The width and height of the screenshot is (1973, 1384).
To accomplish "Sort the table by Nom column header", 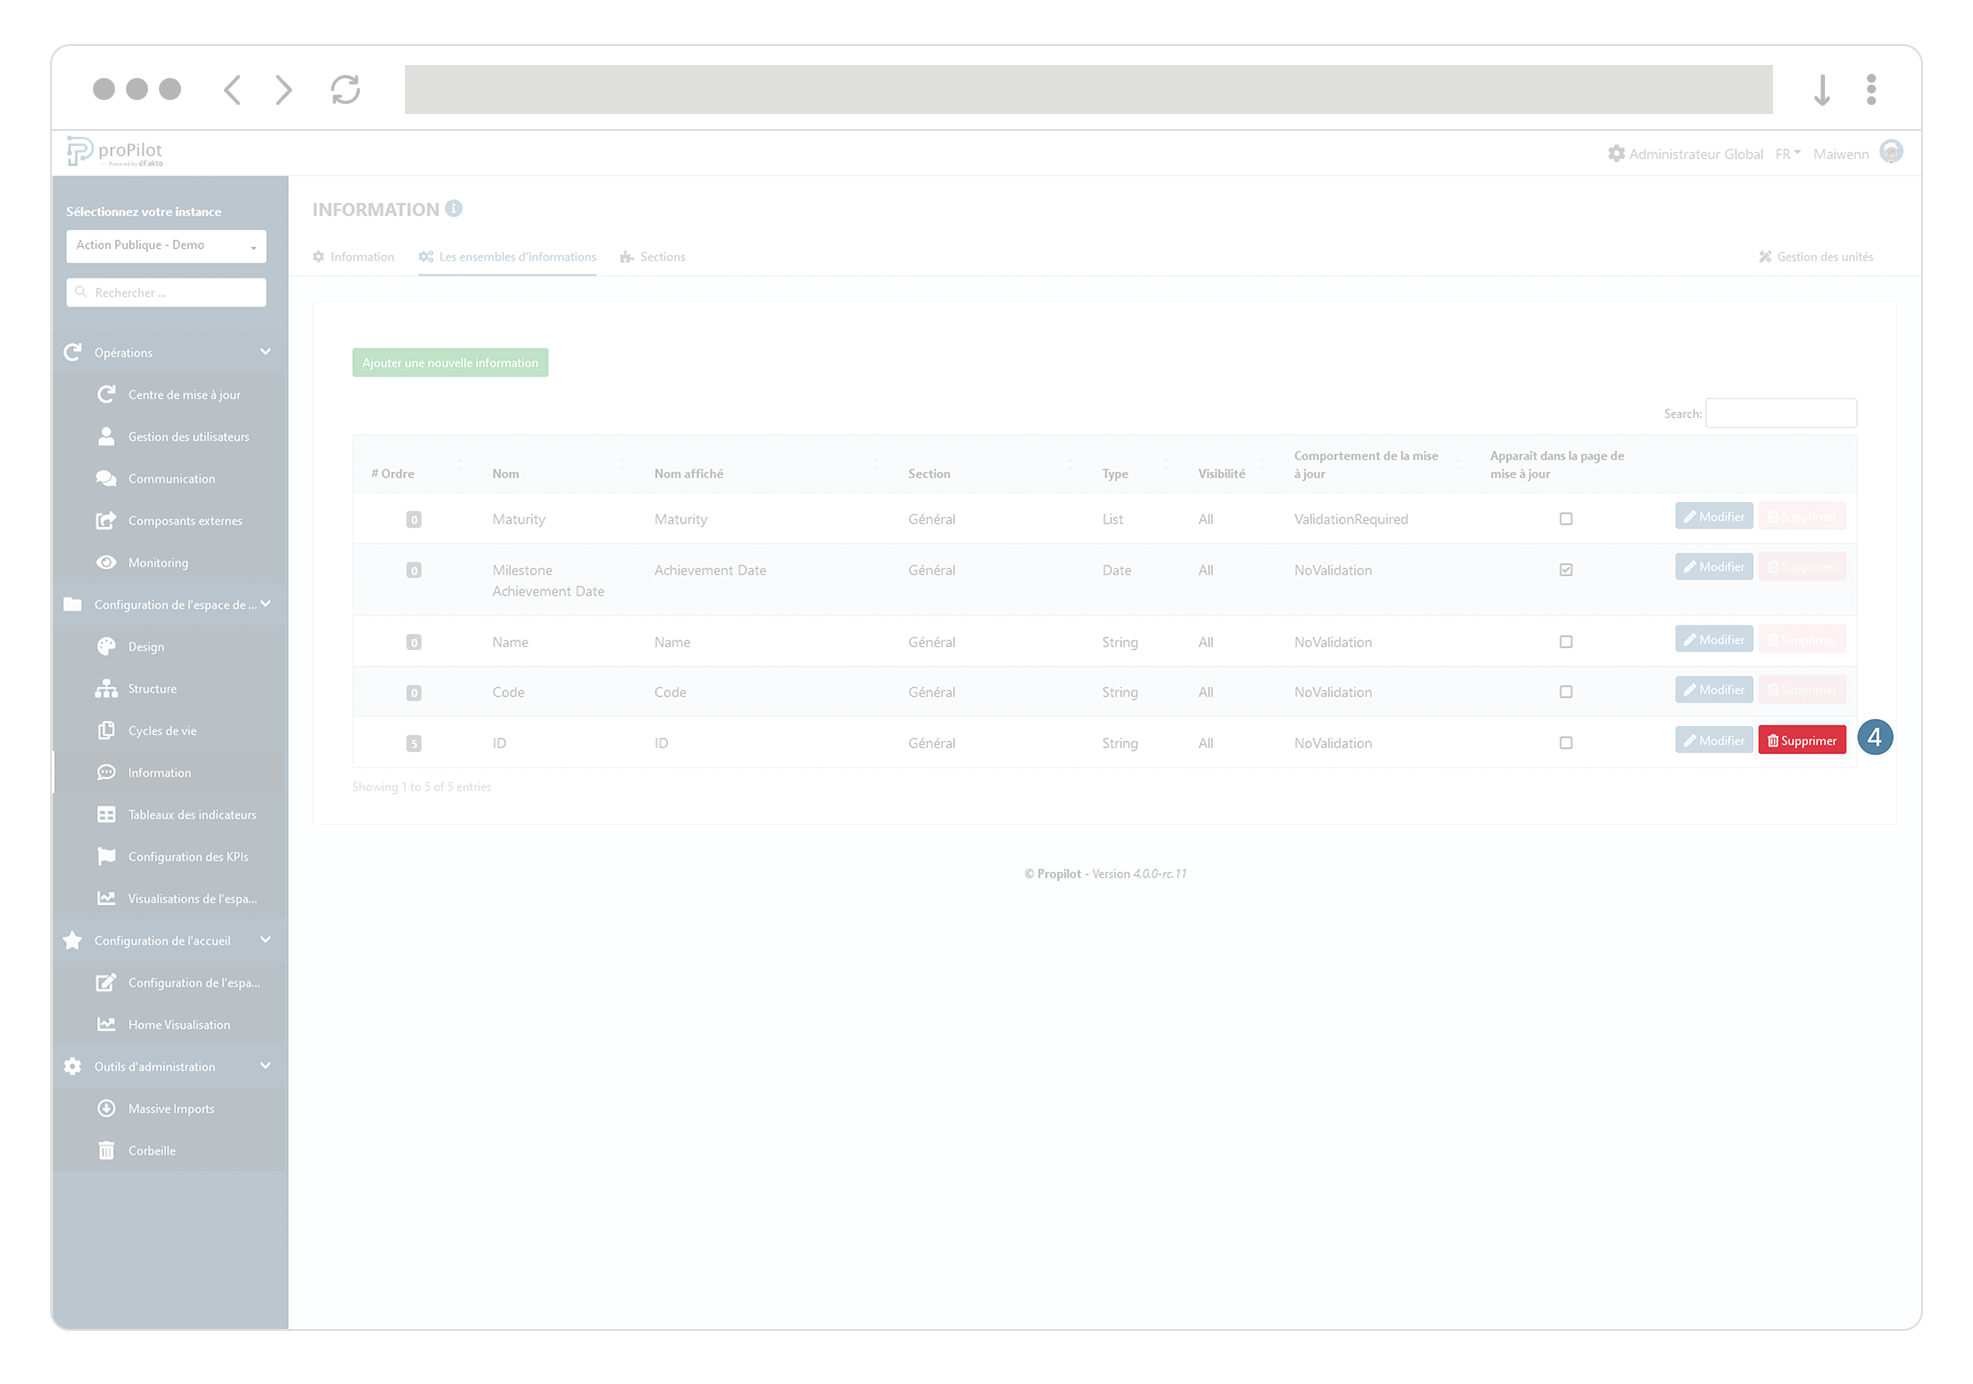I will (x=506, y=473).
